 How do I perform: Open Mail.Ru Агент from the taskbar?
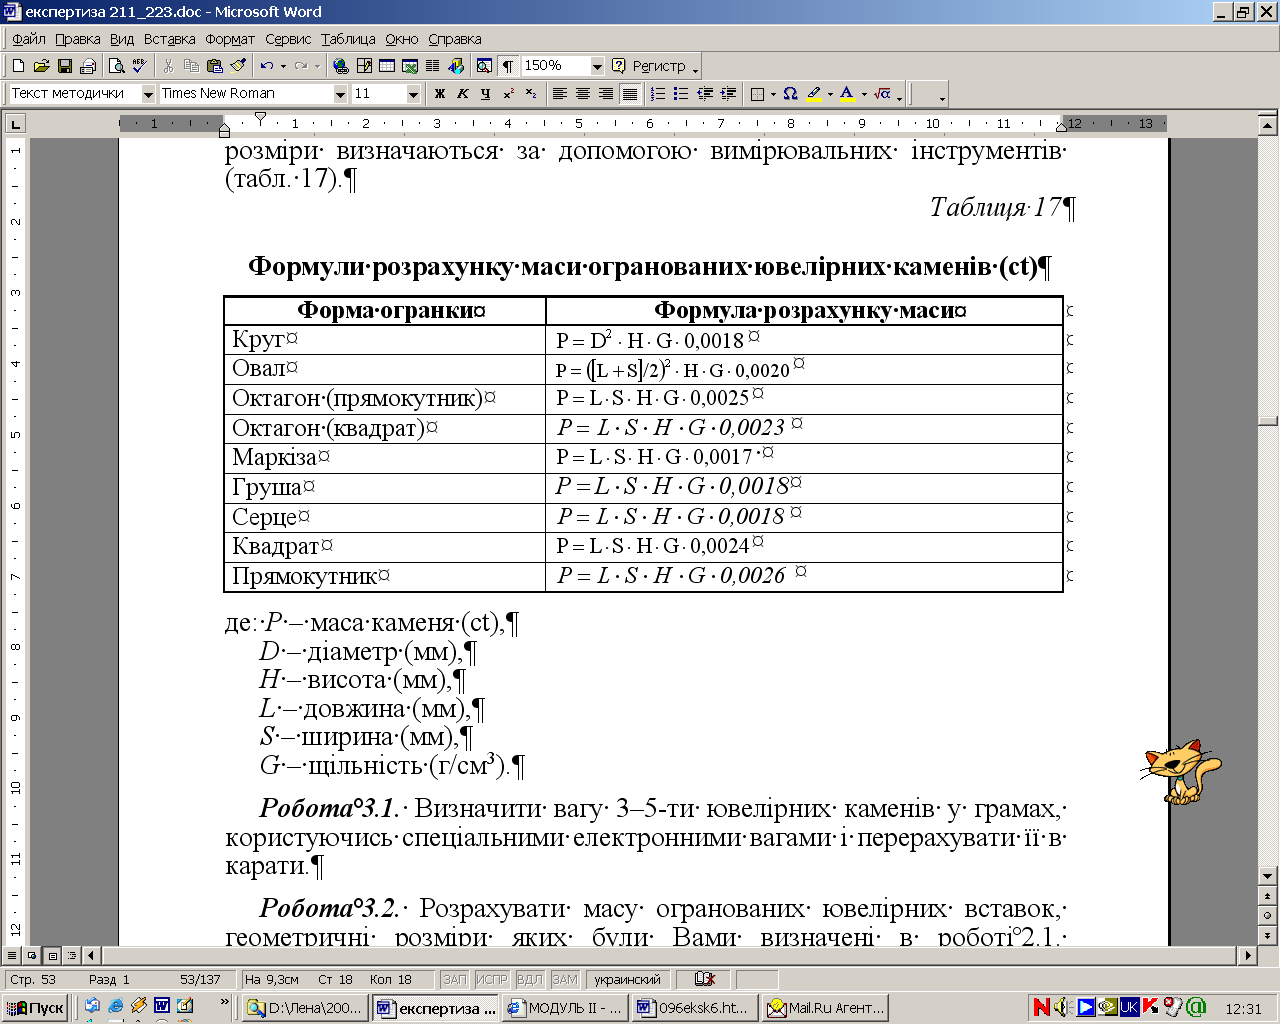coord(825,1007)
